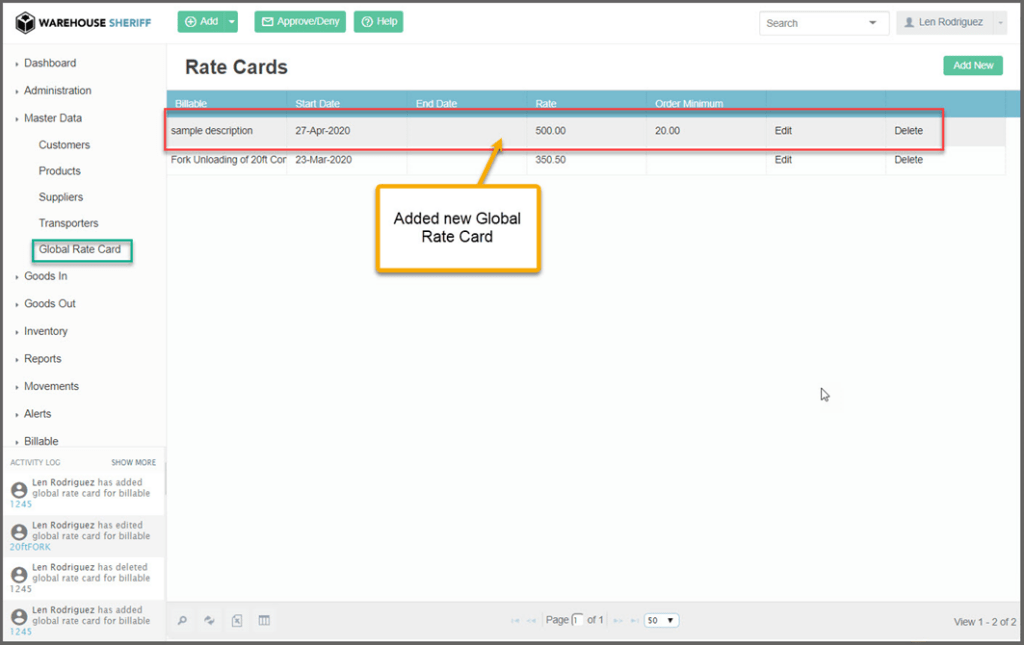1024x645 pixels.
Task: Click the refresh icon in grid footer
Action: click(x=210, y=620)
